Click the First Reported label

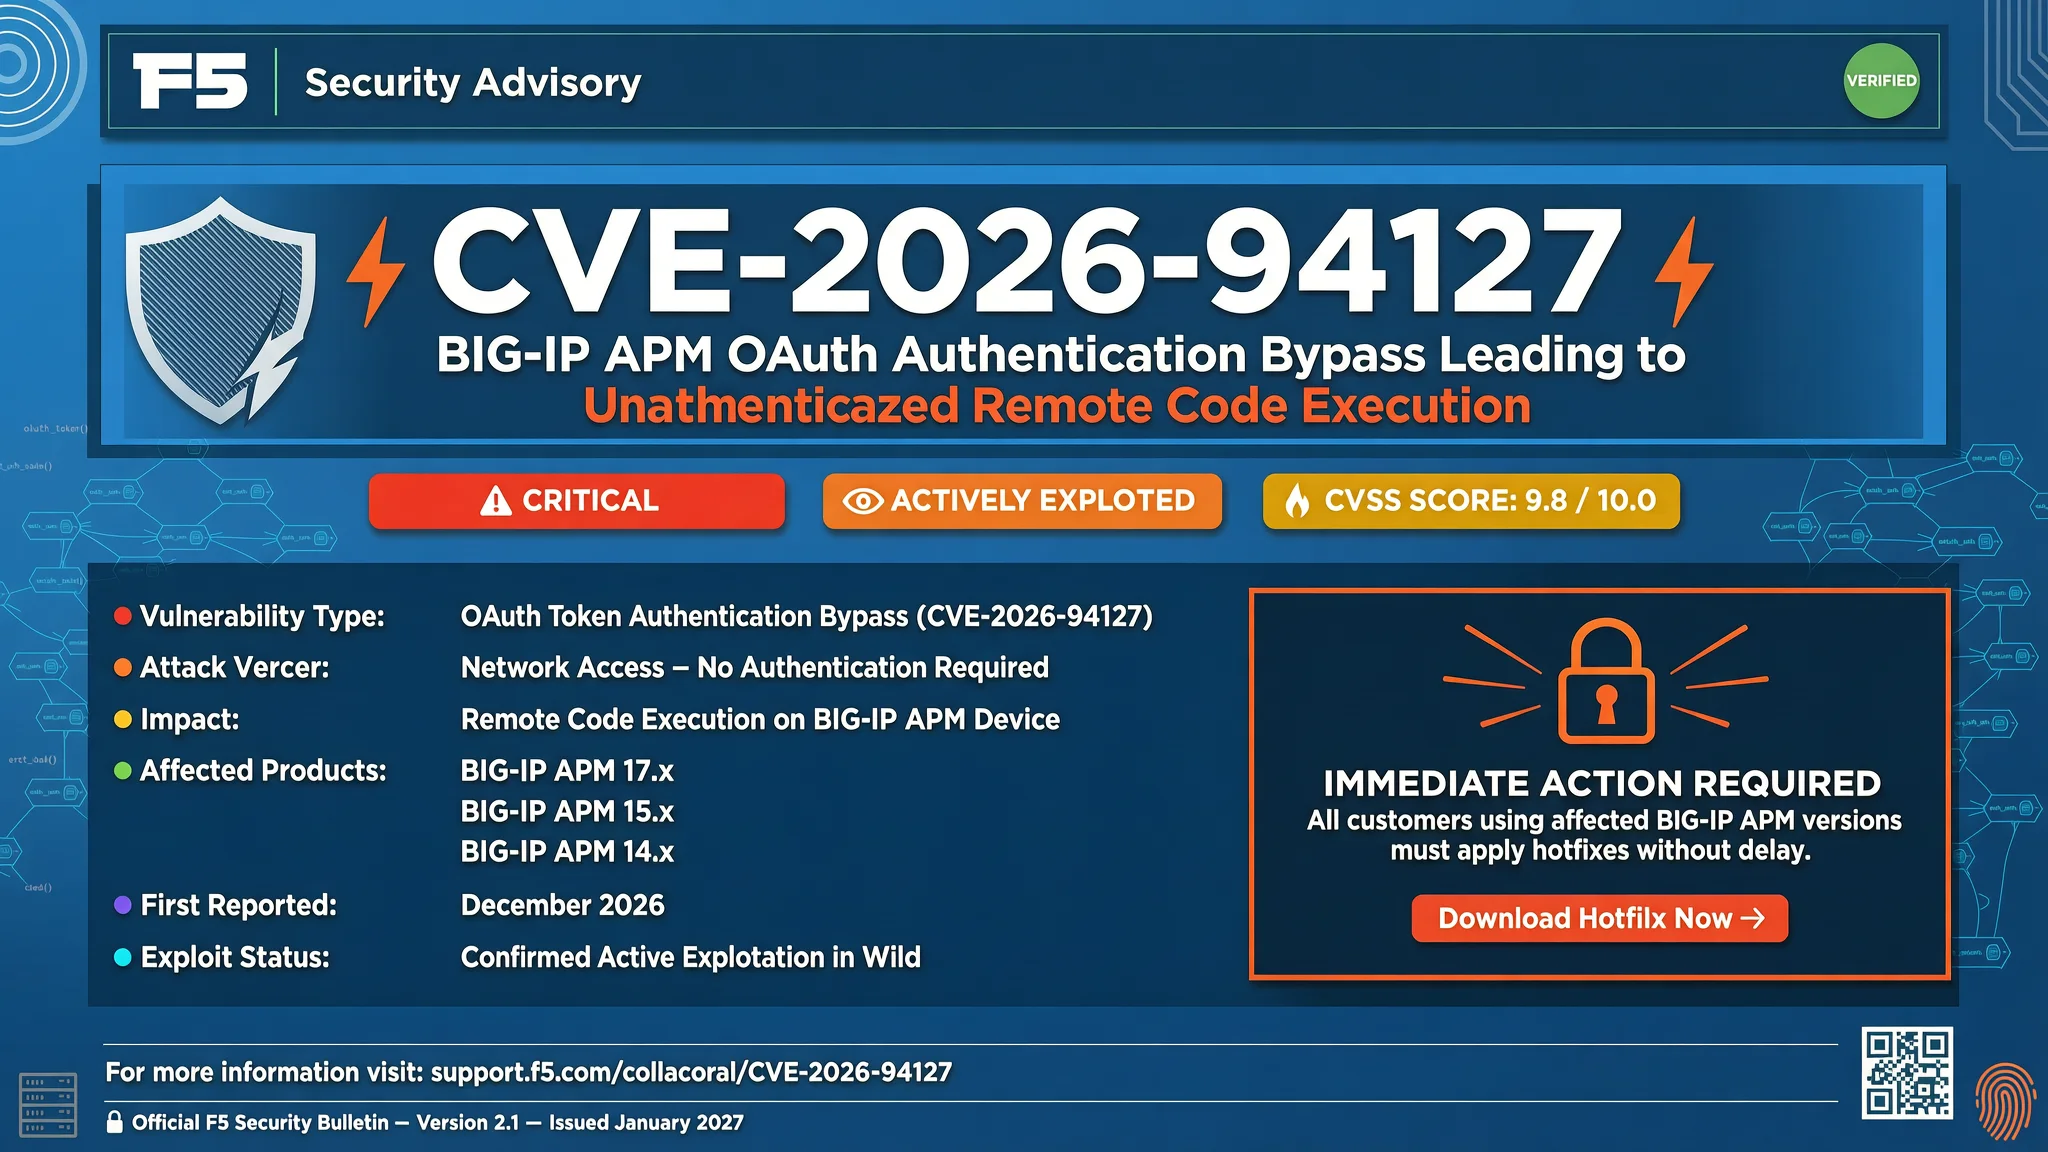(x=238, y=906)
